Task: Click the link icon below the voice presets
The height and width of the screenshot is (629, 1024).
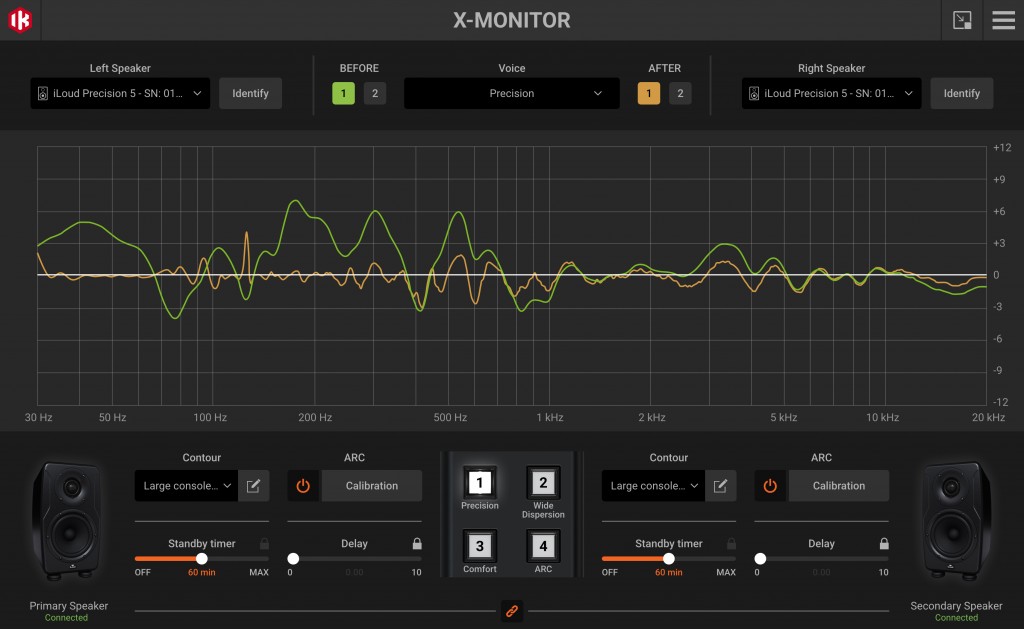Action: tap(511, 610)
